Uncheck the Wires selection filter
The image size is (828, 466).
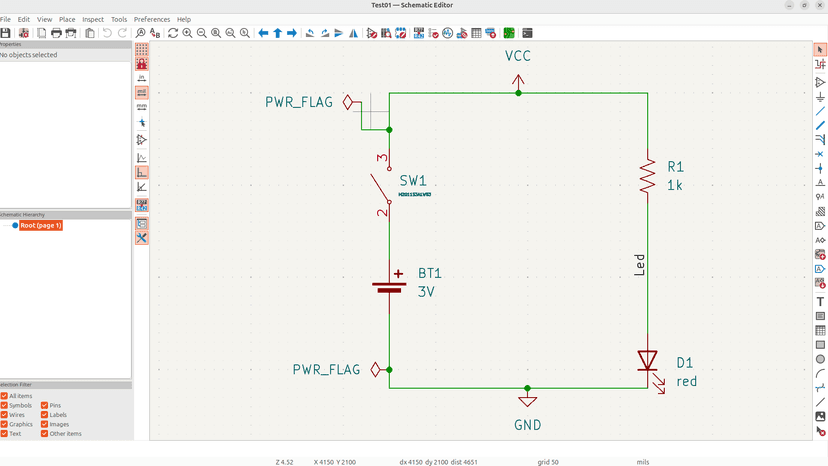(x=5, y=415)
